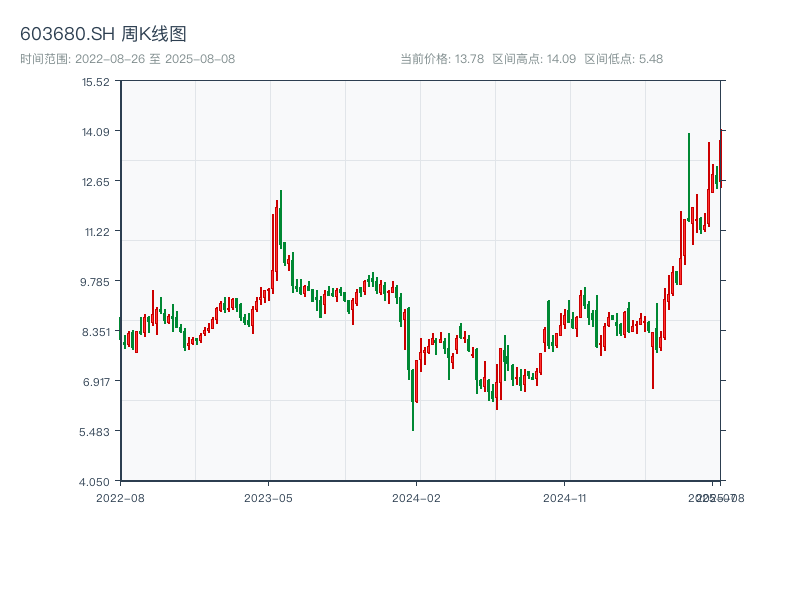Click the 15.52 y-axis price label
The width and height of the screenshot is (800, 600).
point(96,81)
